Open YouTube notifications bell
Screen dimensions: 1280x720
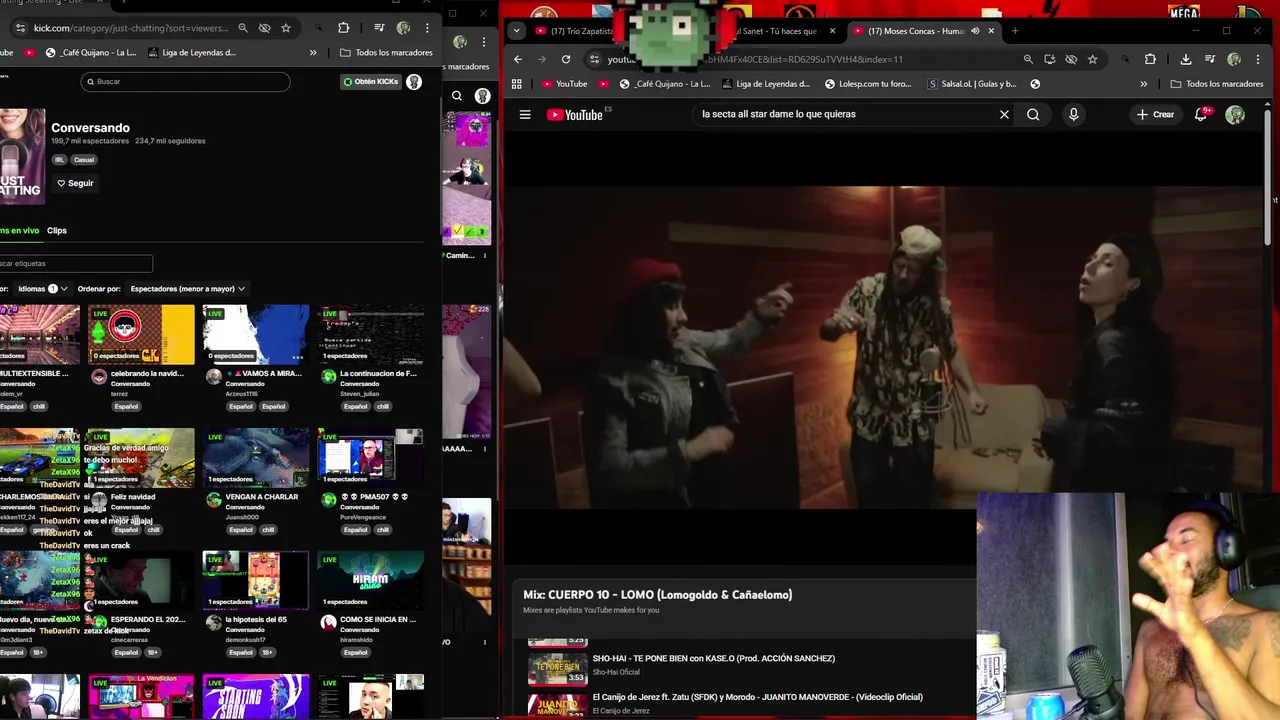click(1201, 114)
